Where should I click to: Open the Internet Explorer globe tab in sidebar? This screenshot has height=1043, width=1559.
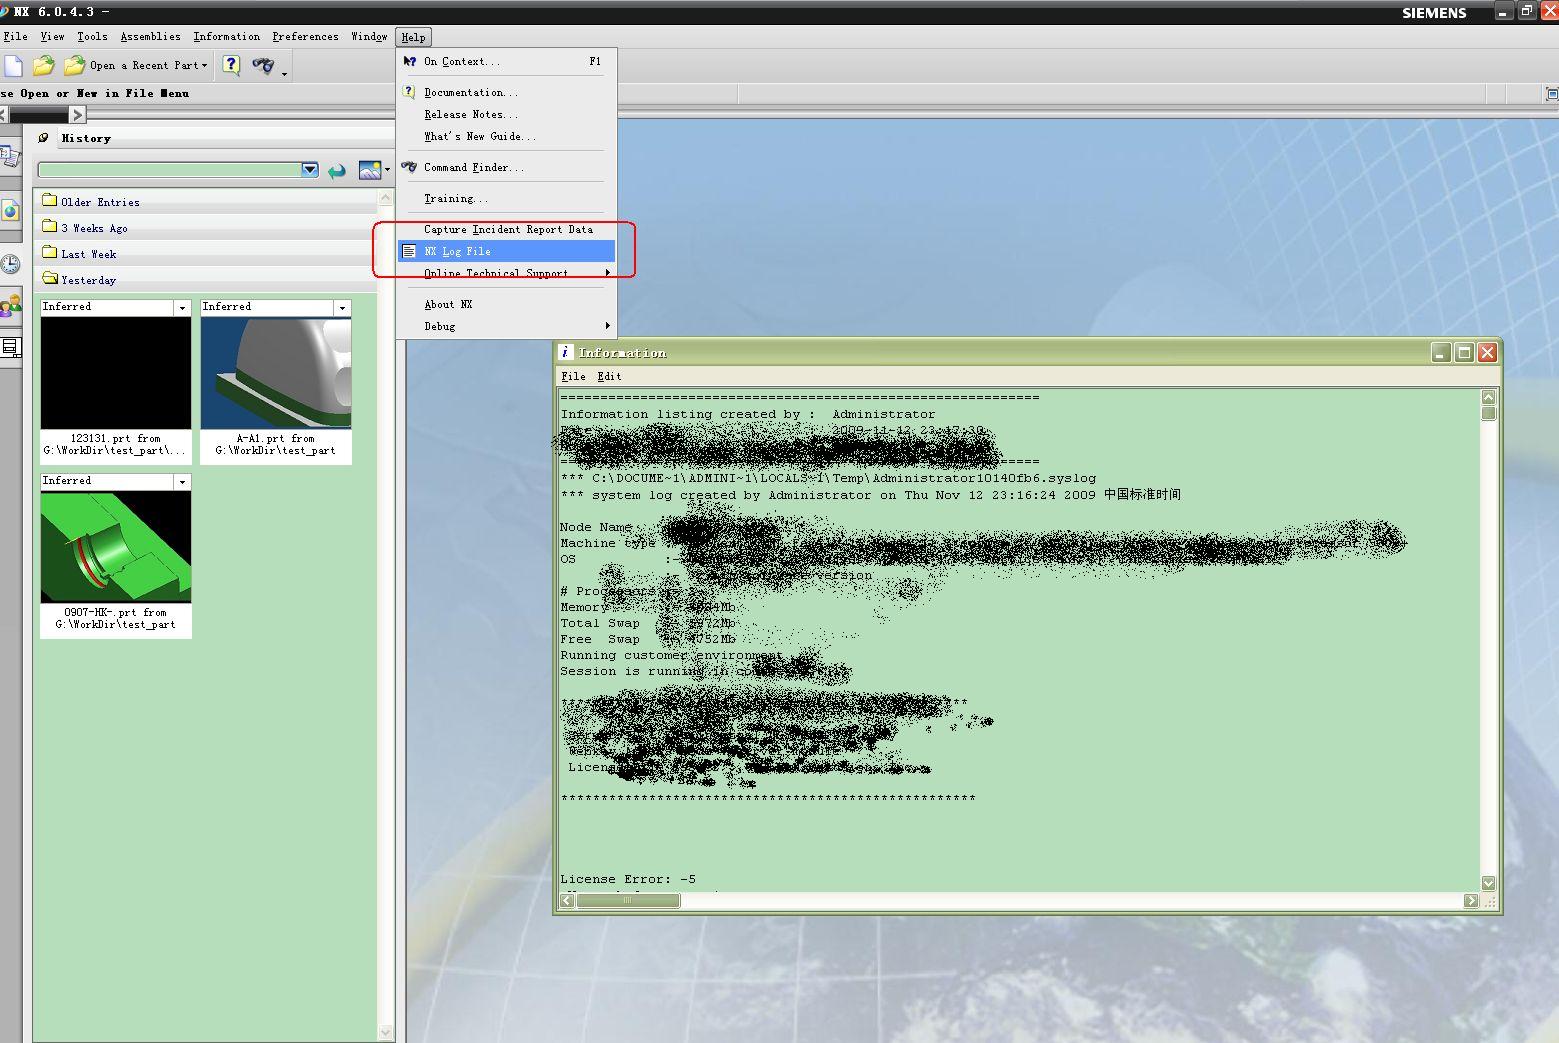pos(10,211)
